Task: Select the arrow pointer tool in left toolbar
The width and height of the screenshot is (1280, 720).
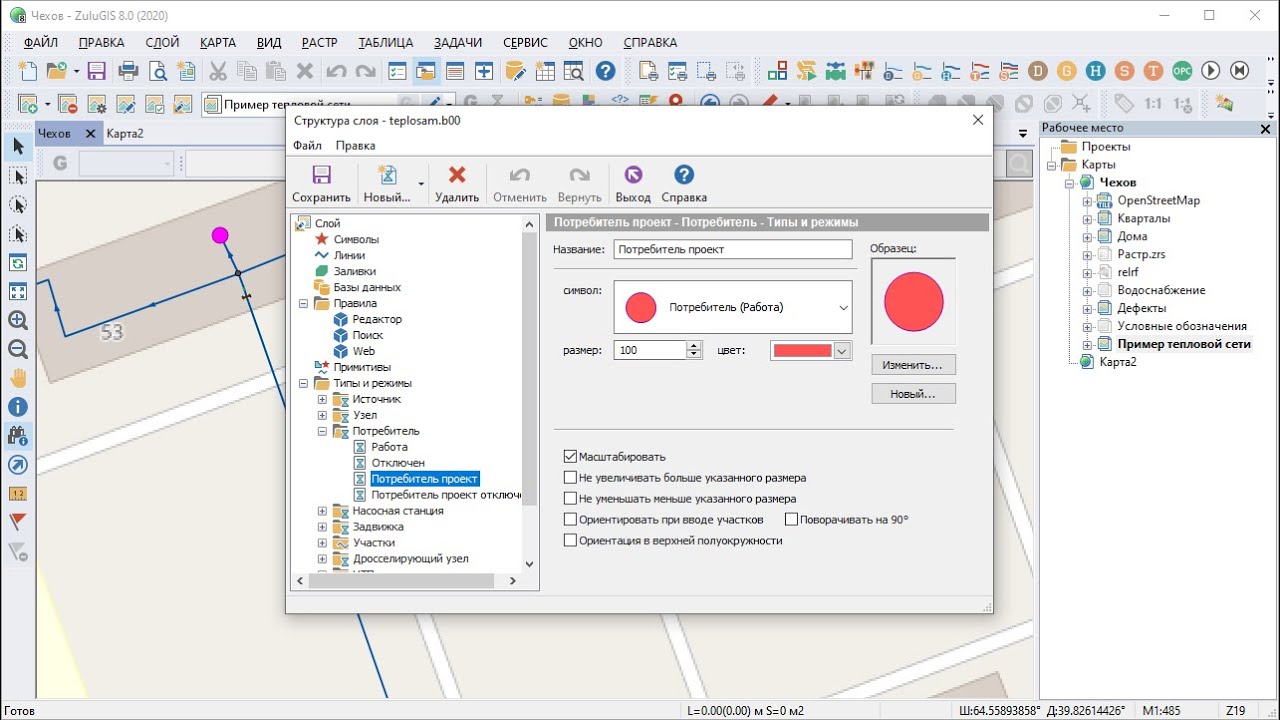Action: [x=18, y=147]
